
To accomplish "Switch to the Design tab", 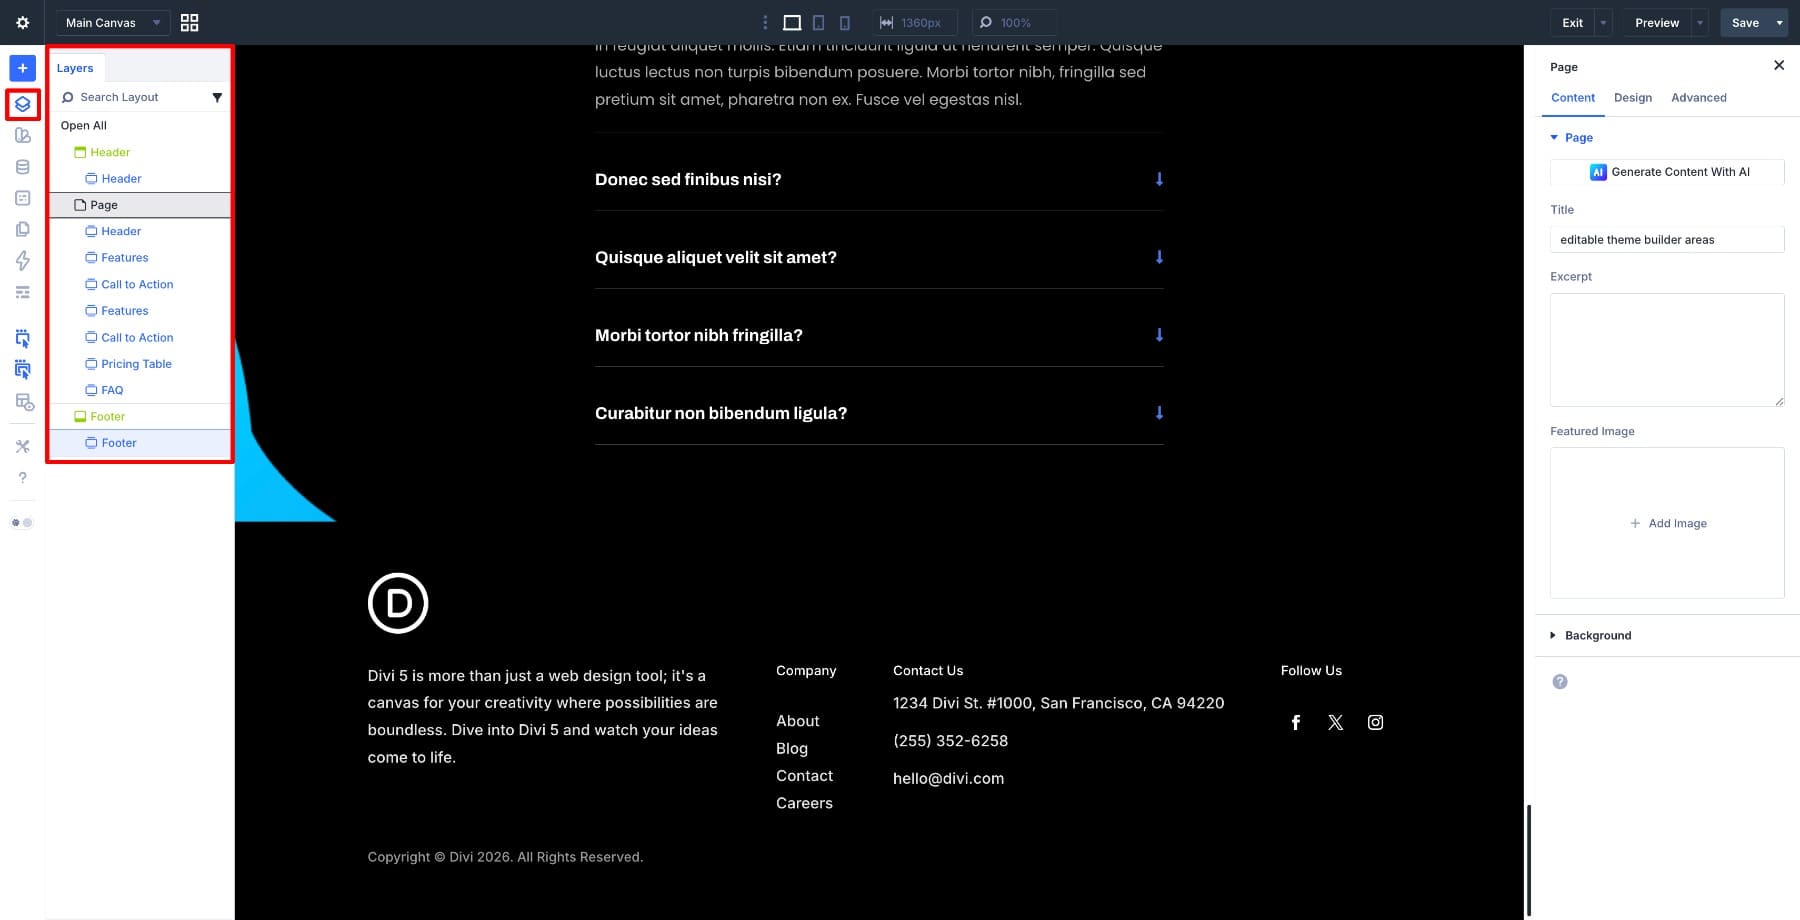I will tap(1633, 97).
